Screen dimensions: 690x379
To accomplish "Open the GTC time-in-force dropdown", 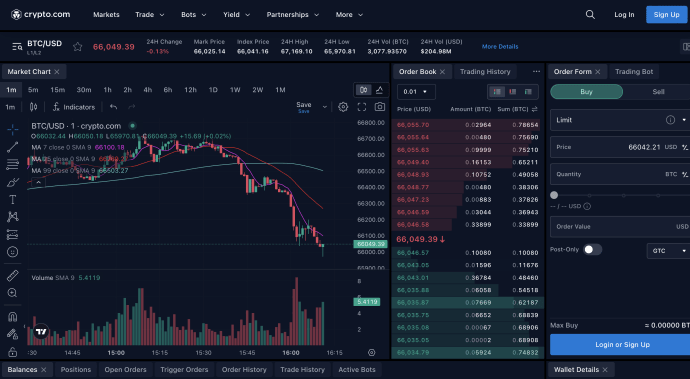I will (x=669, y=250).
